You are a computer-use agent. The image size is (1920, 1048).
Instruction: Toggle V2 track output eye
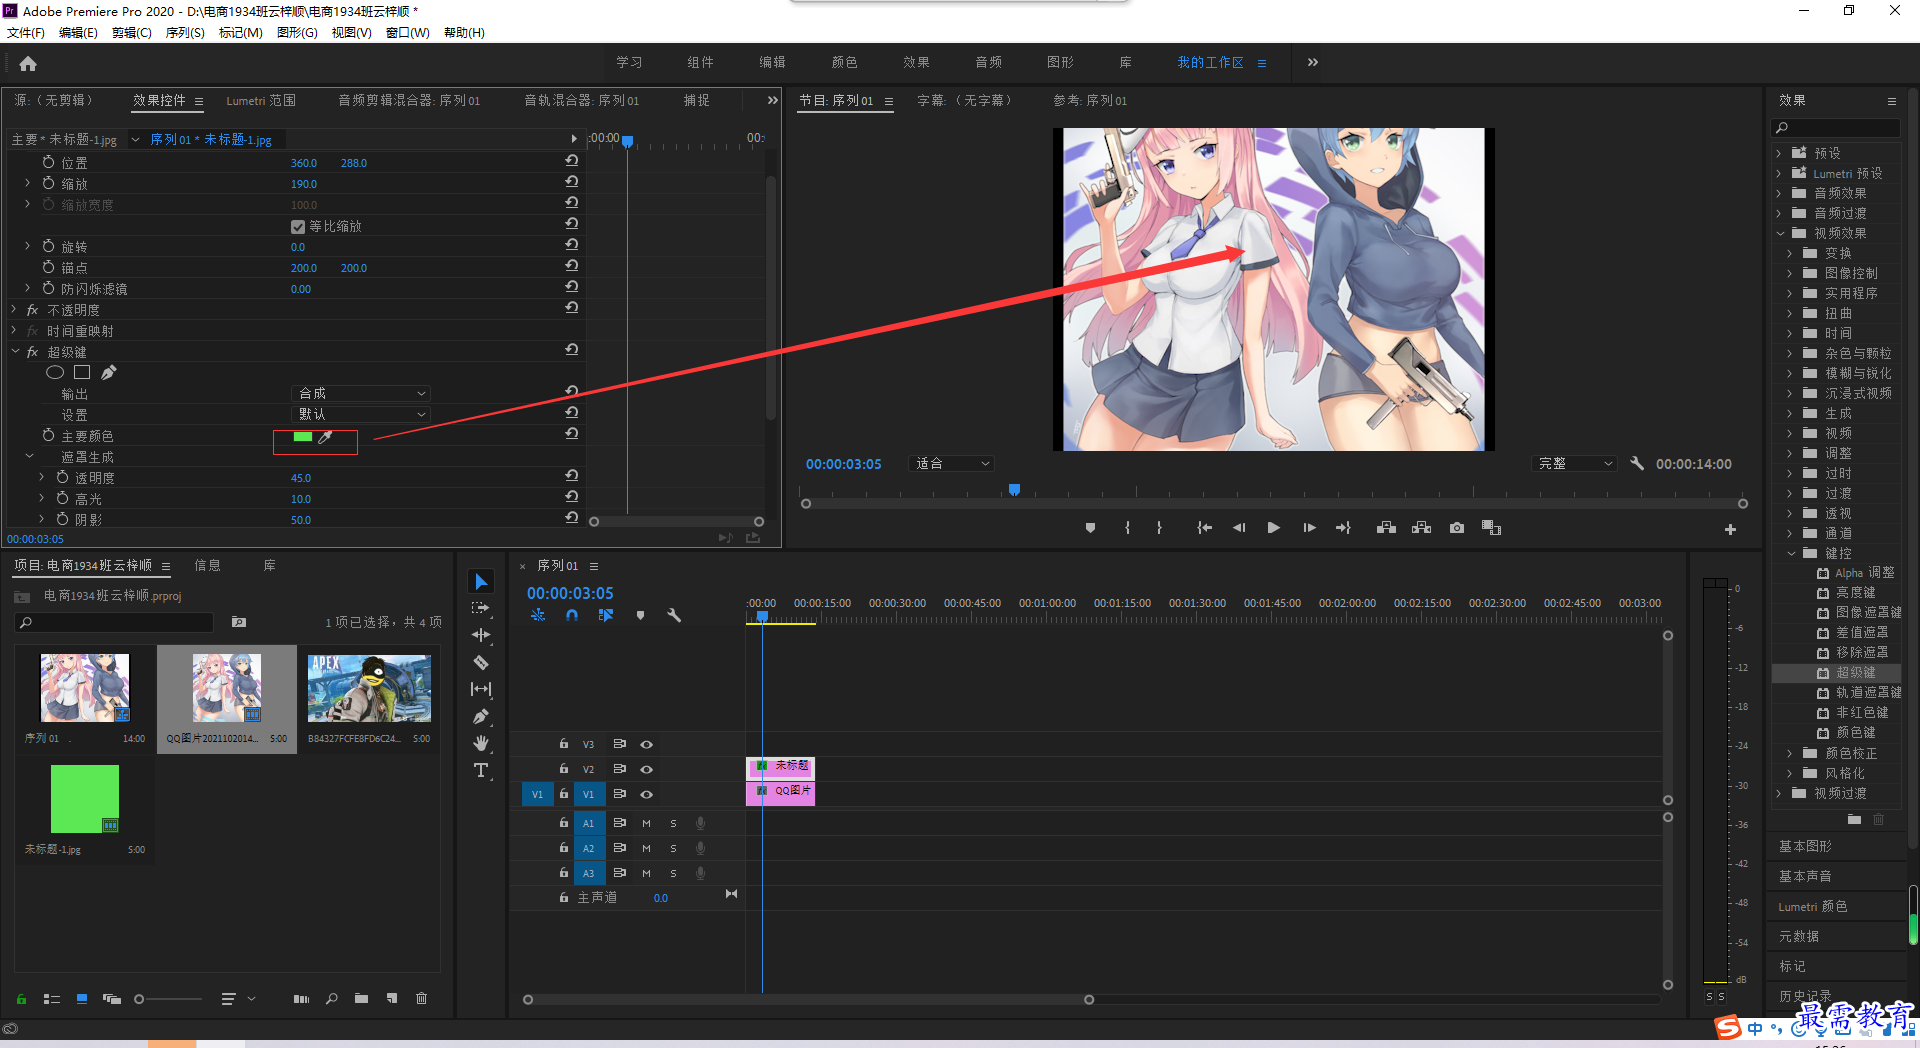tap(647, 769)
